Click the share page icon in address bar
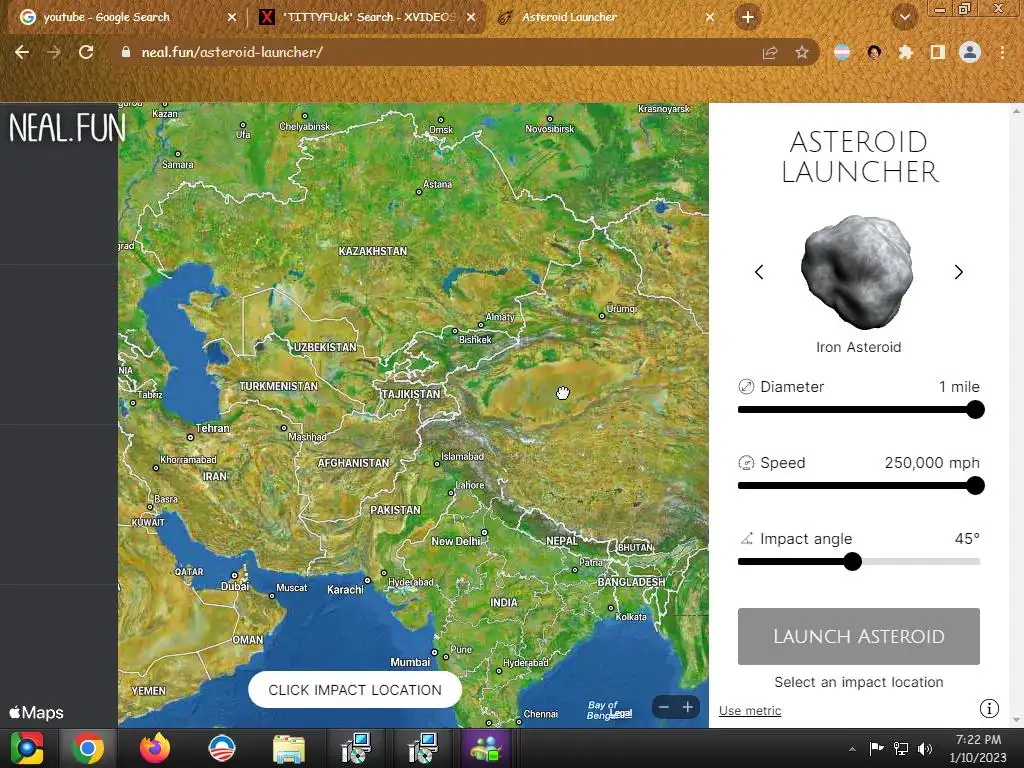1024x768 pixels. 770,52
